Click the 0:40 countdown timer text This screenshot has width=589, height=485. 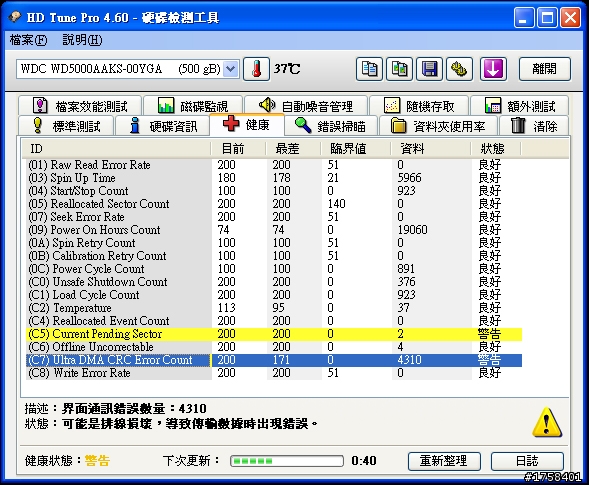coord(364,461)
